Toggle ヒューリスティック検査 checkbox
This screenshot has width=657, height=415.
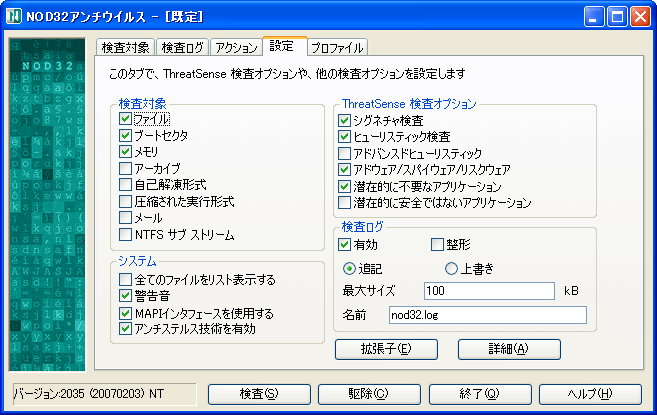344,137
